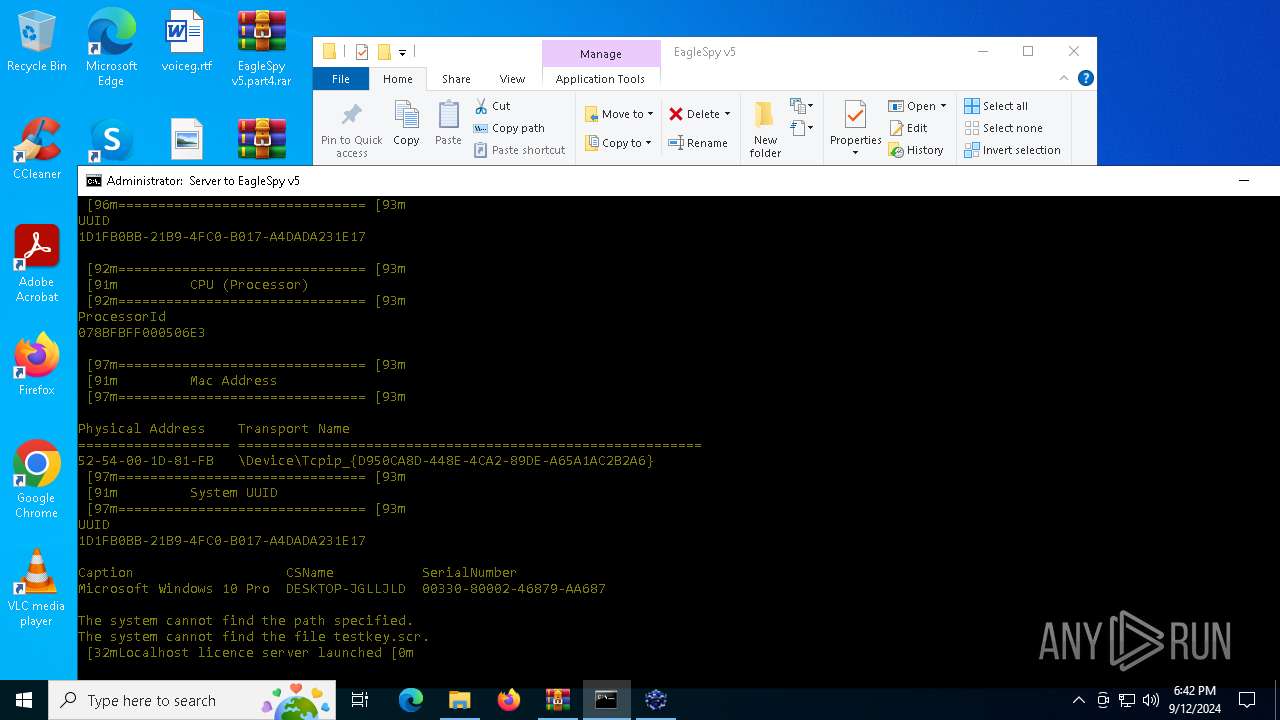The width and height of the screenshot is (1280, 720).
Task: Switch to the View ribbon tab
Action: 512,79
